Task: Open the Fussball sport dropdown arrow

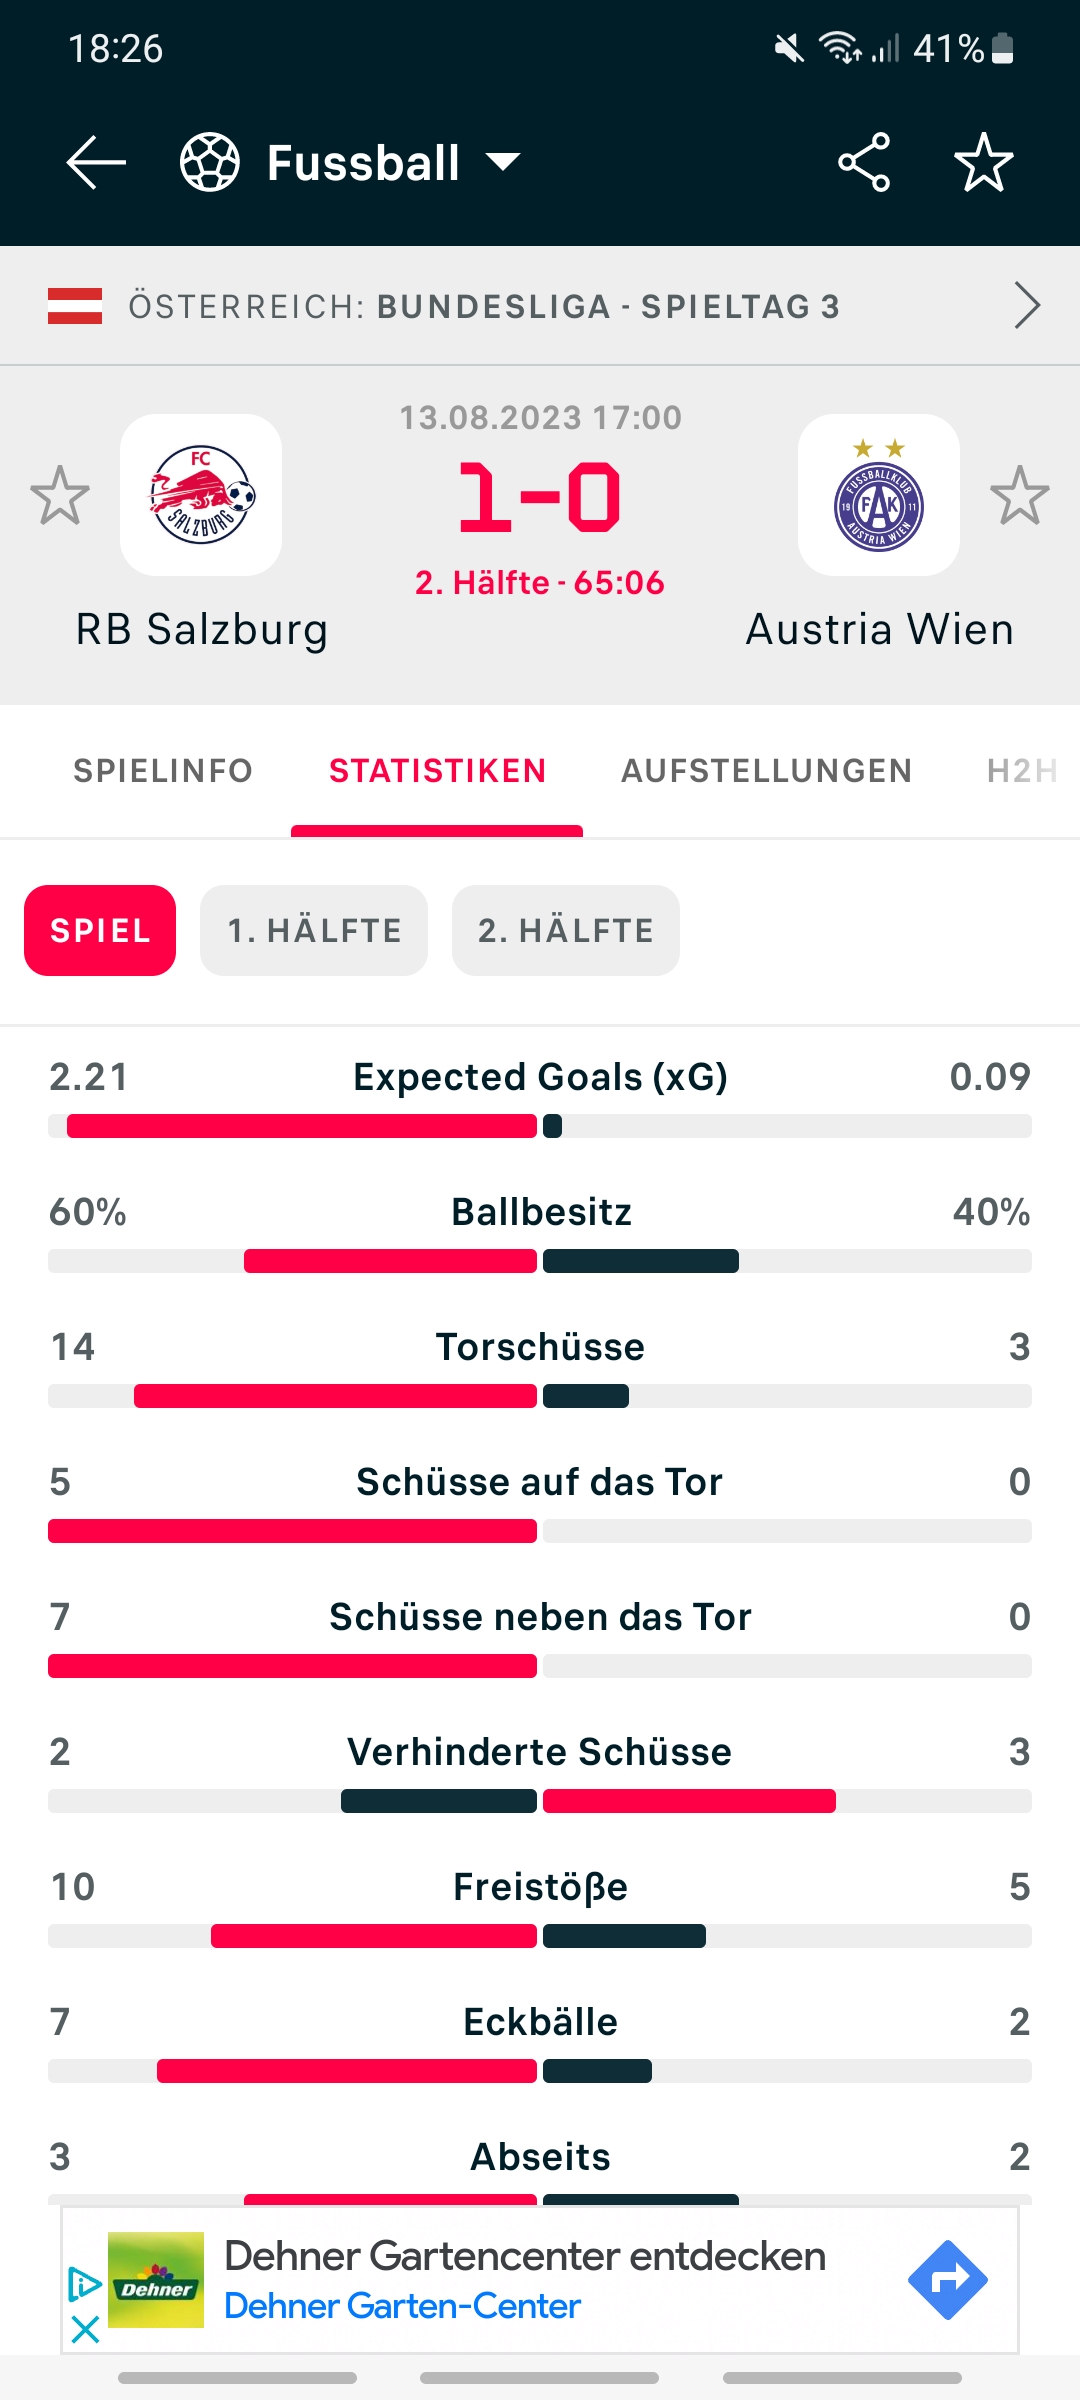Action: pos(503,162)
